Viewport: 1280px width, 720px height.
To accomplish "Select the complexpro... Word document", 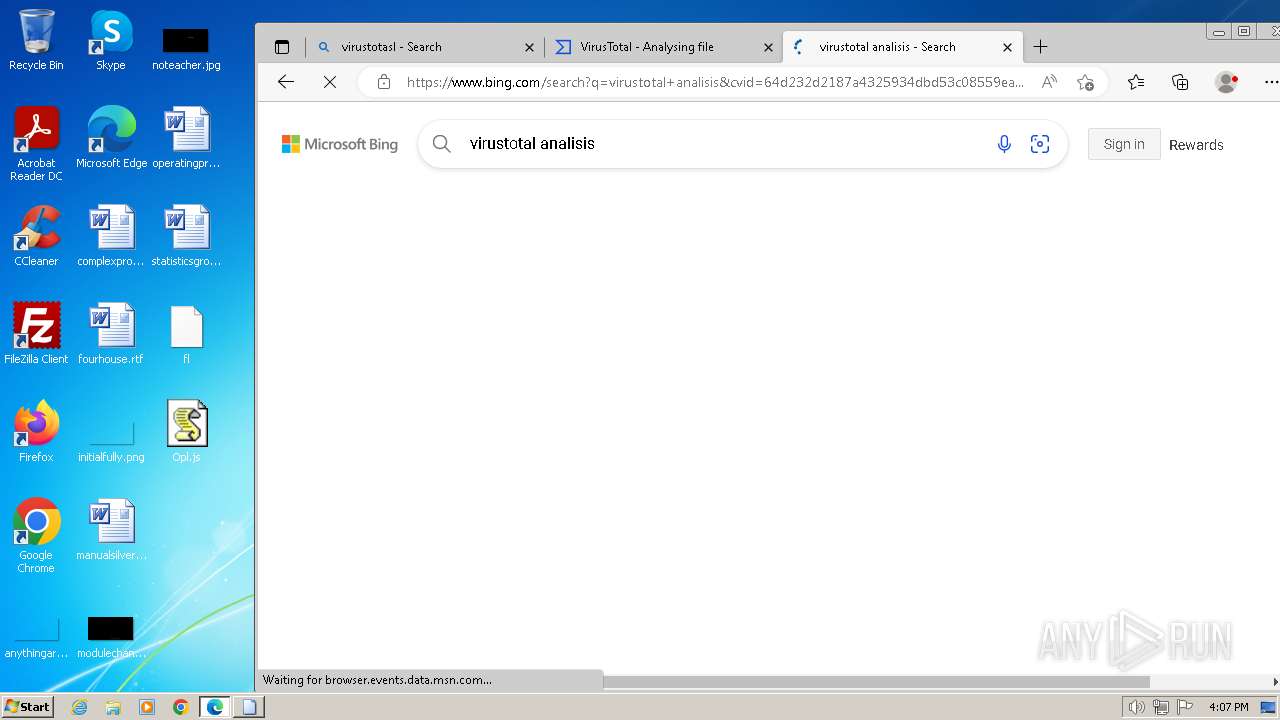I will coord(111,236).
